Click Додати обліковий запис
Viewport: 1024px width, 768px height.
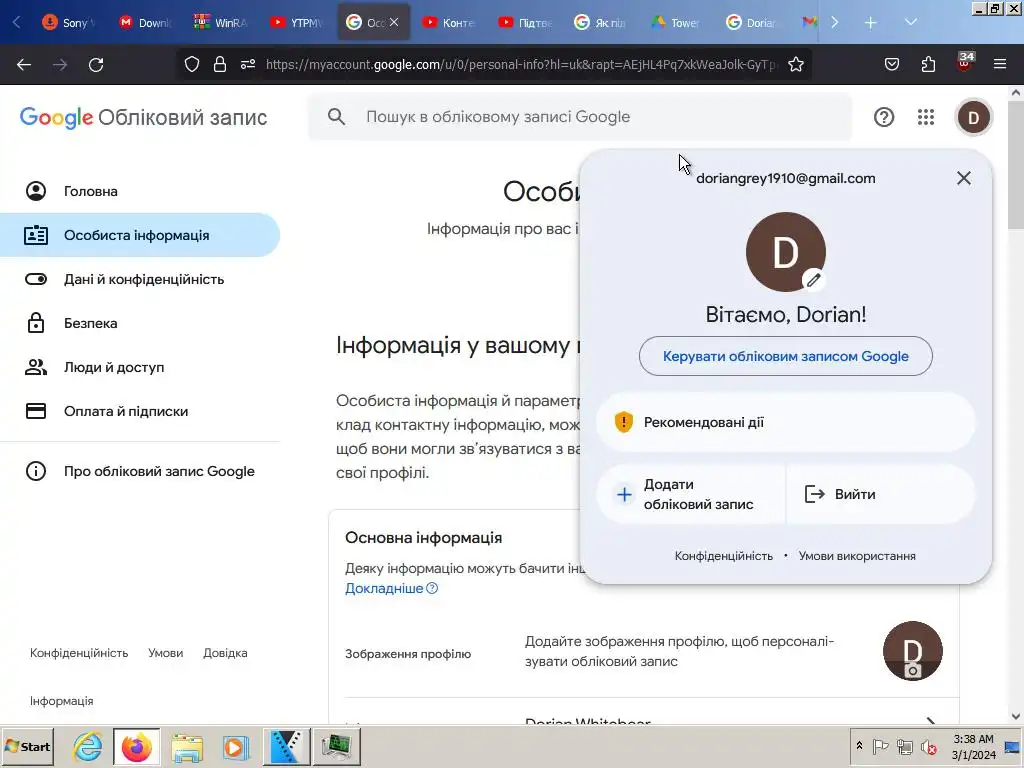[691, 494]
